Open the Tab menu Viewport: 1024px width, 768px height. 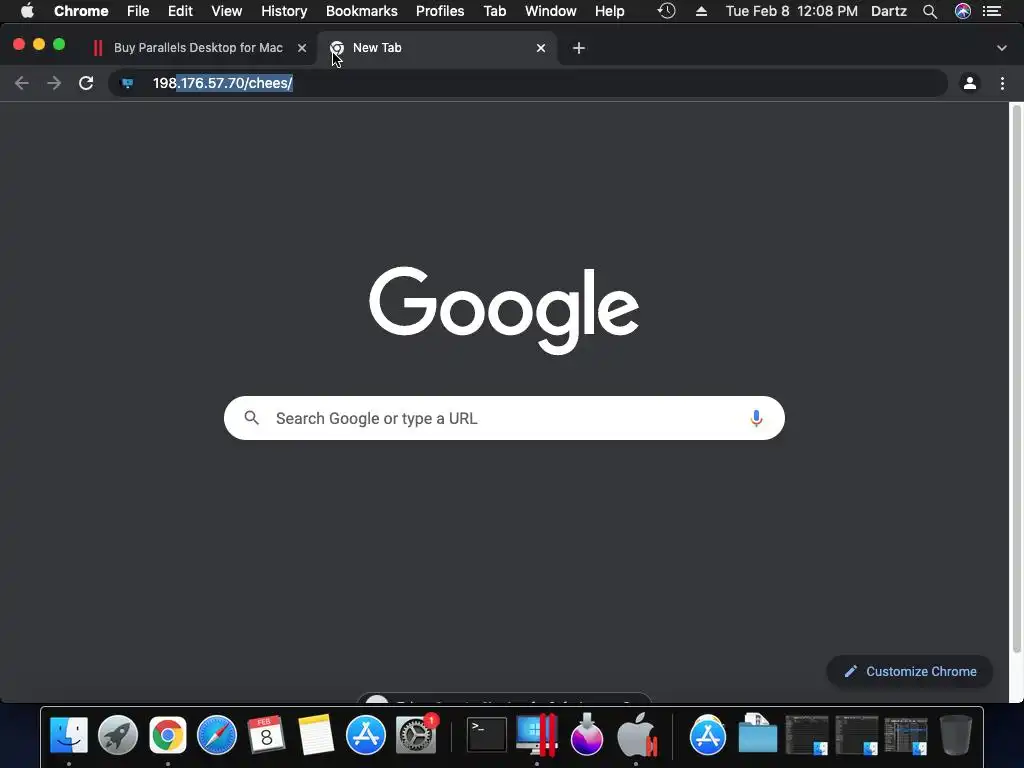[x=494, y=11]
